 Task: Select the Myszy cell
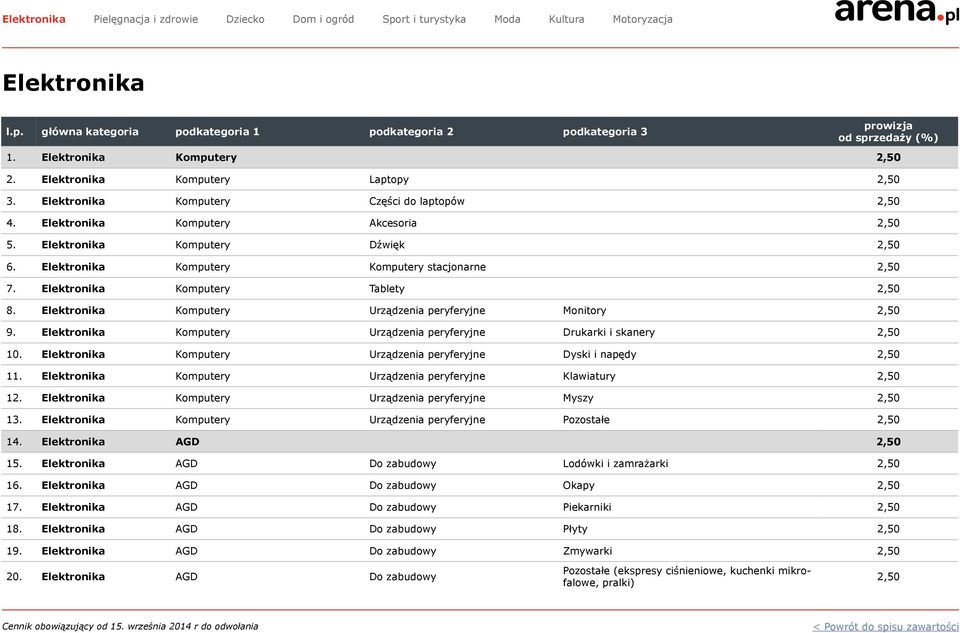578,398
